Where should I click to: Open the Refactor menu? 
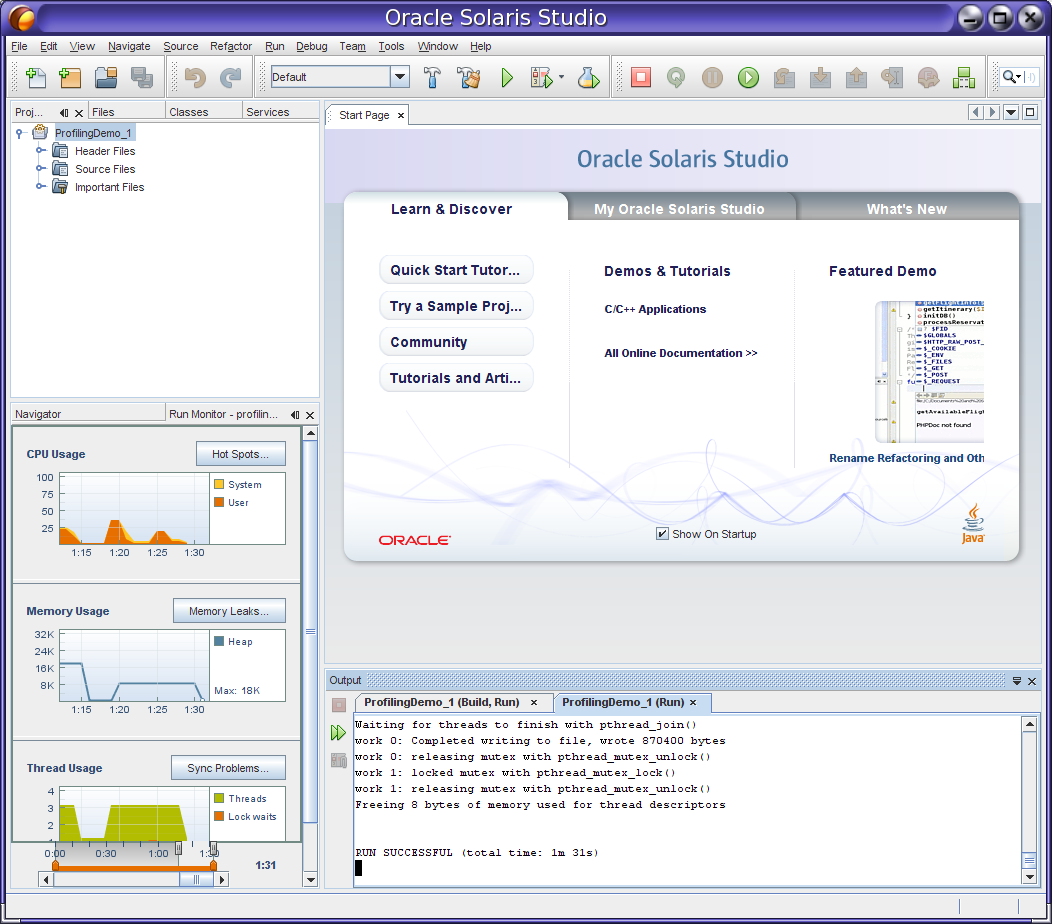click(231, 46)
